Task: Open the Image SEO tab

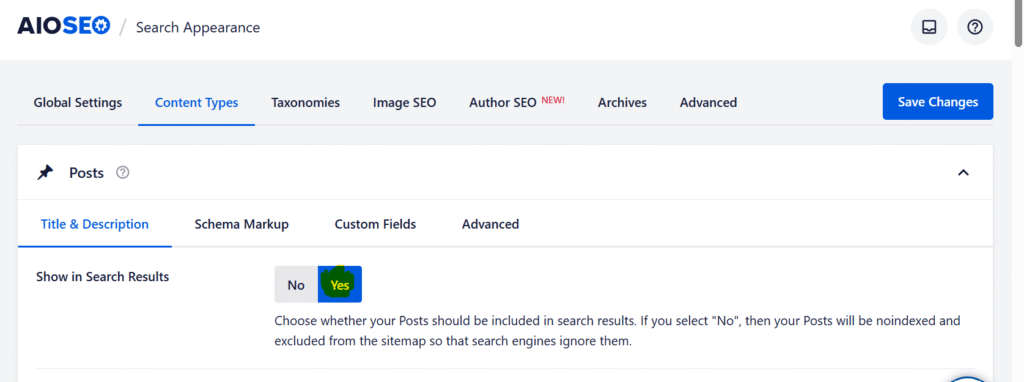Action: pyautogui.click(x=404, y=103)
